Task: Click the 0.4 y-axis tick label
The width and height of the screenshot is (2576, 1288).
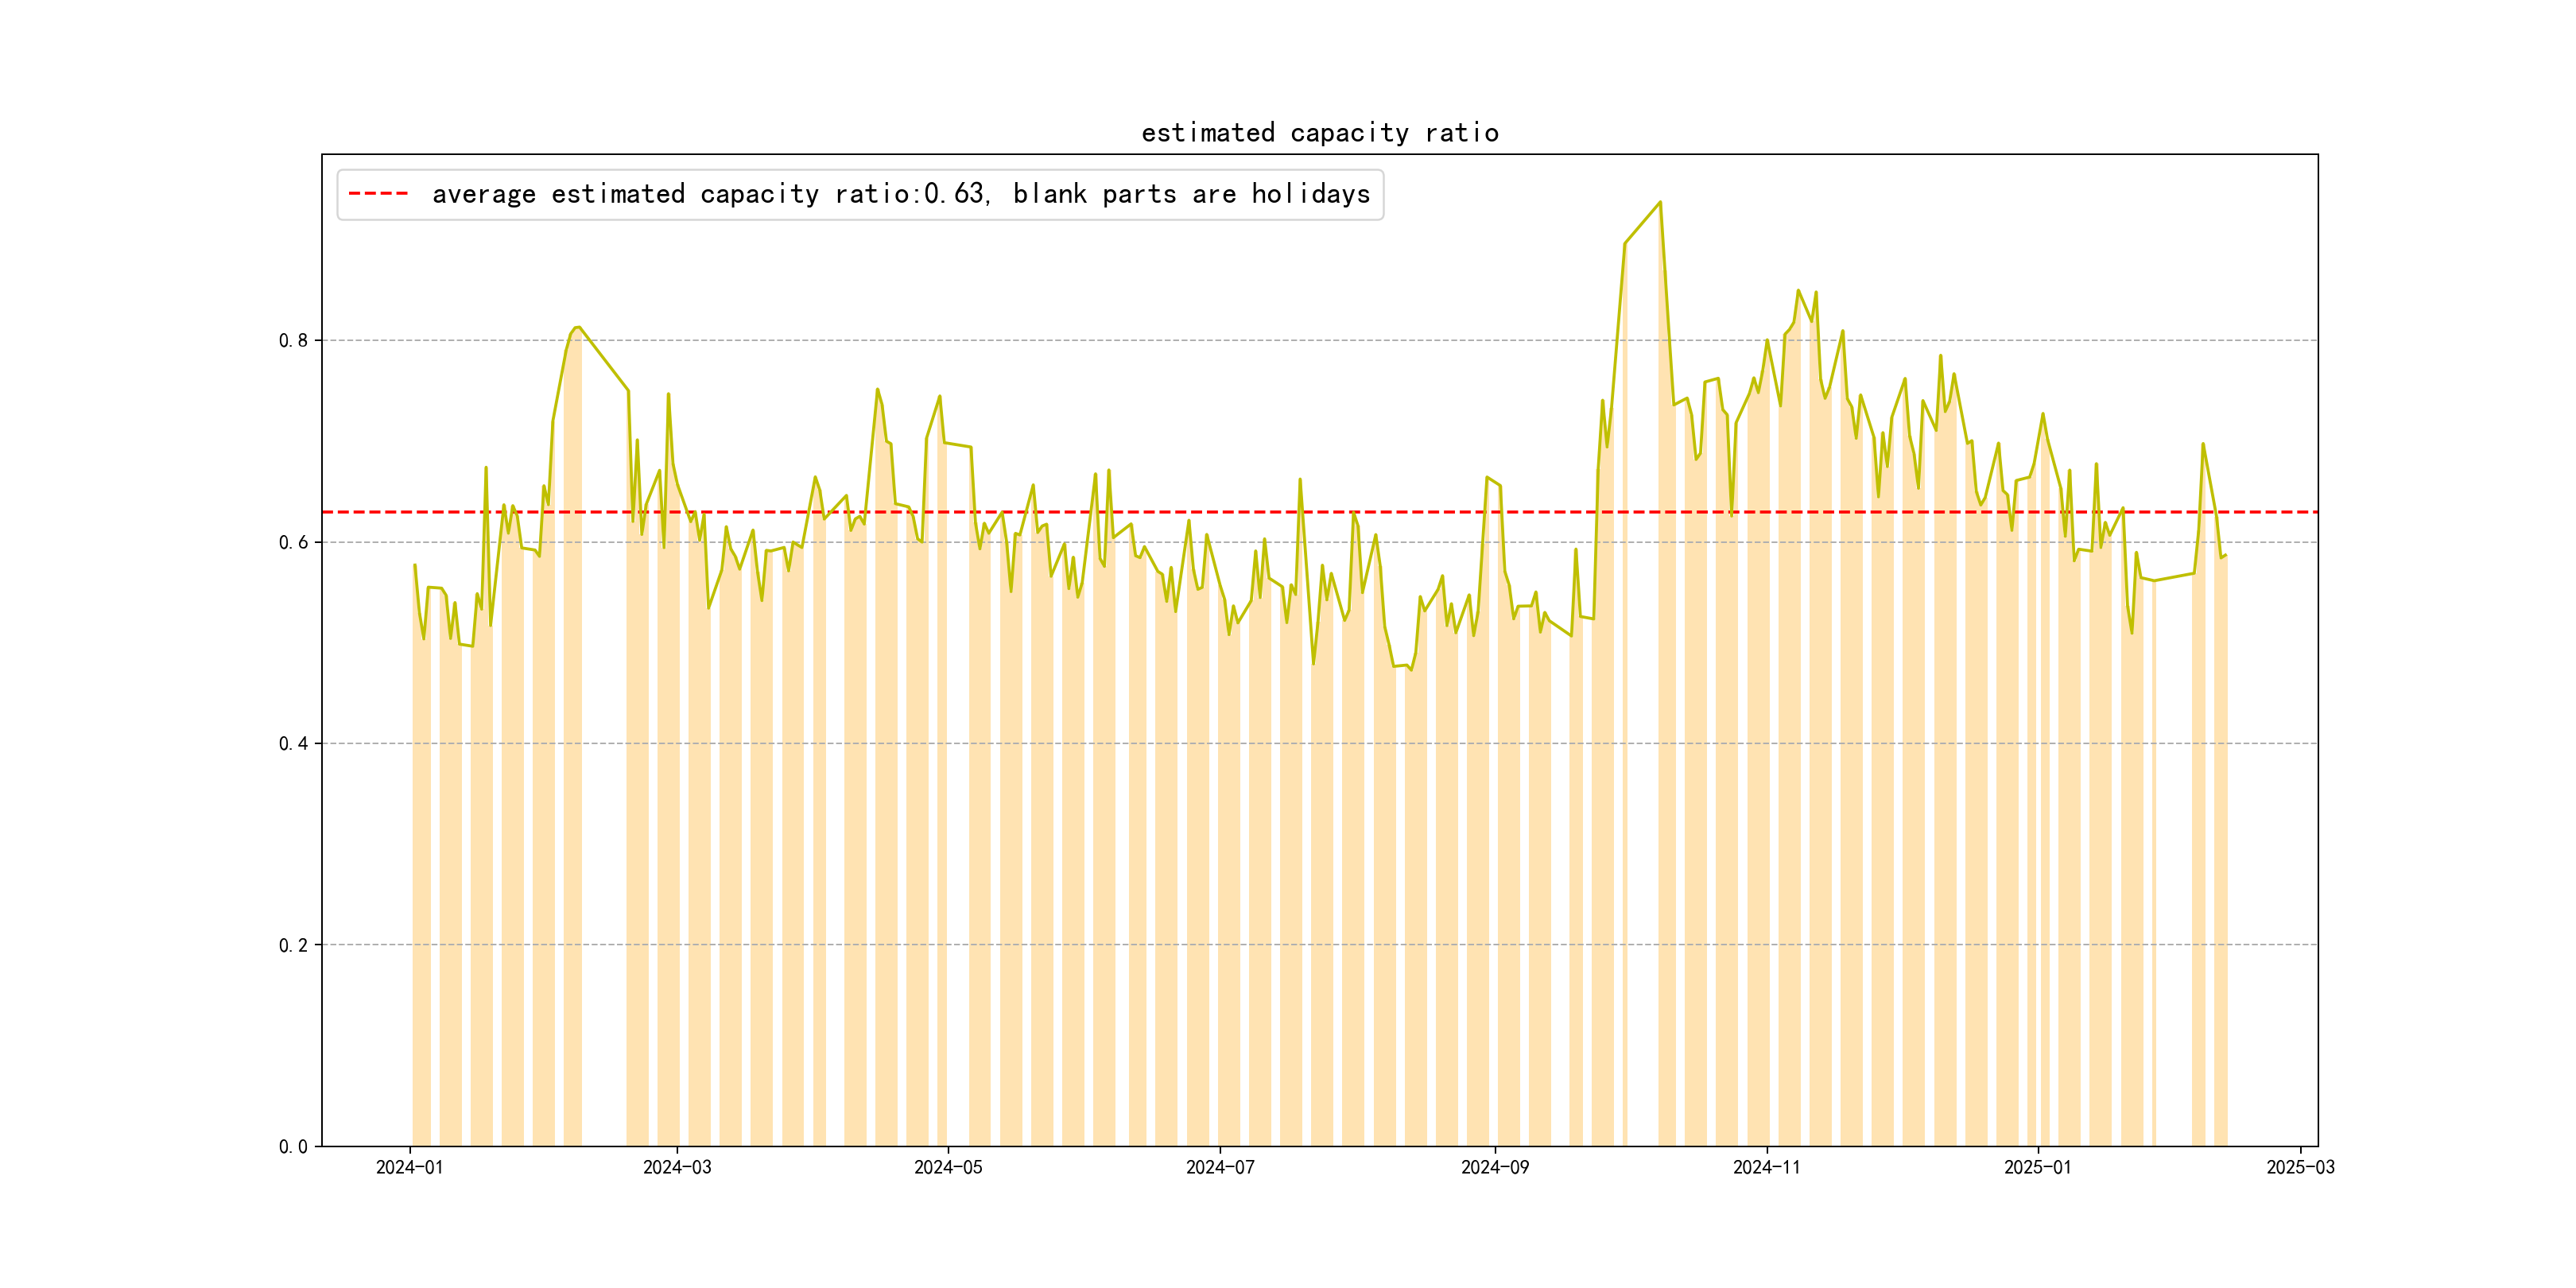Action: click(293, 744)
